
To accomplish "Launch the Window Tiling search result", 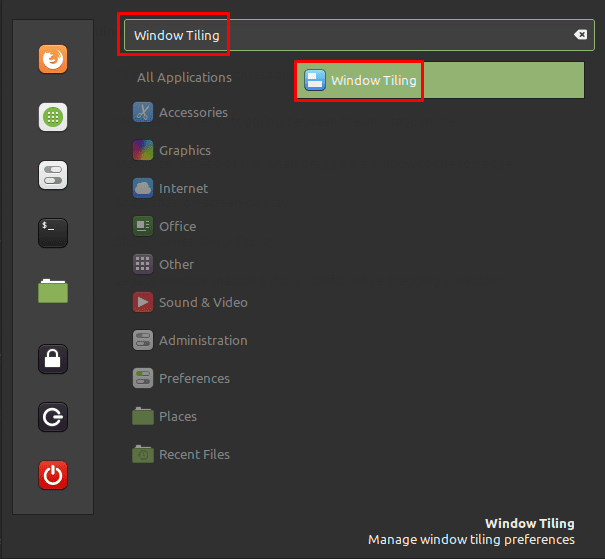I will tap(440, 80).
